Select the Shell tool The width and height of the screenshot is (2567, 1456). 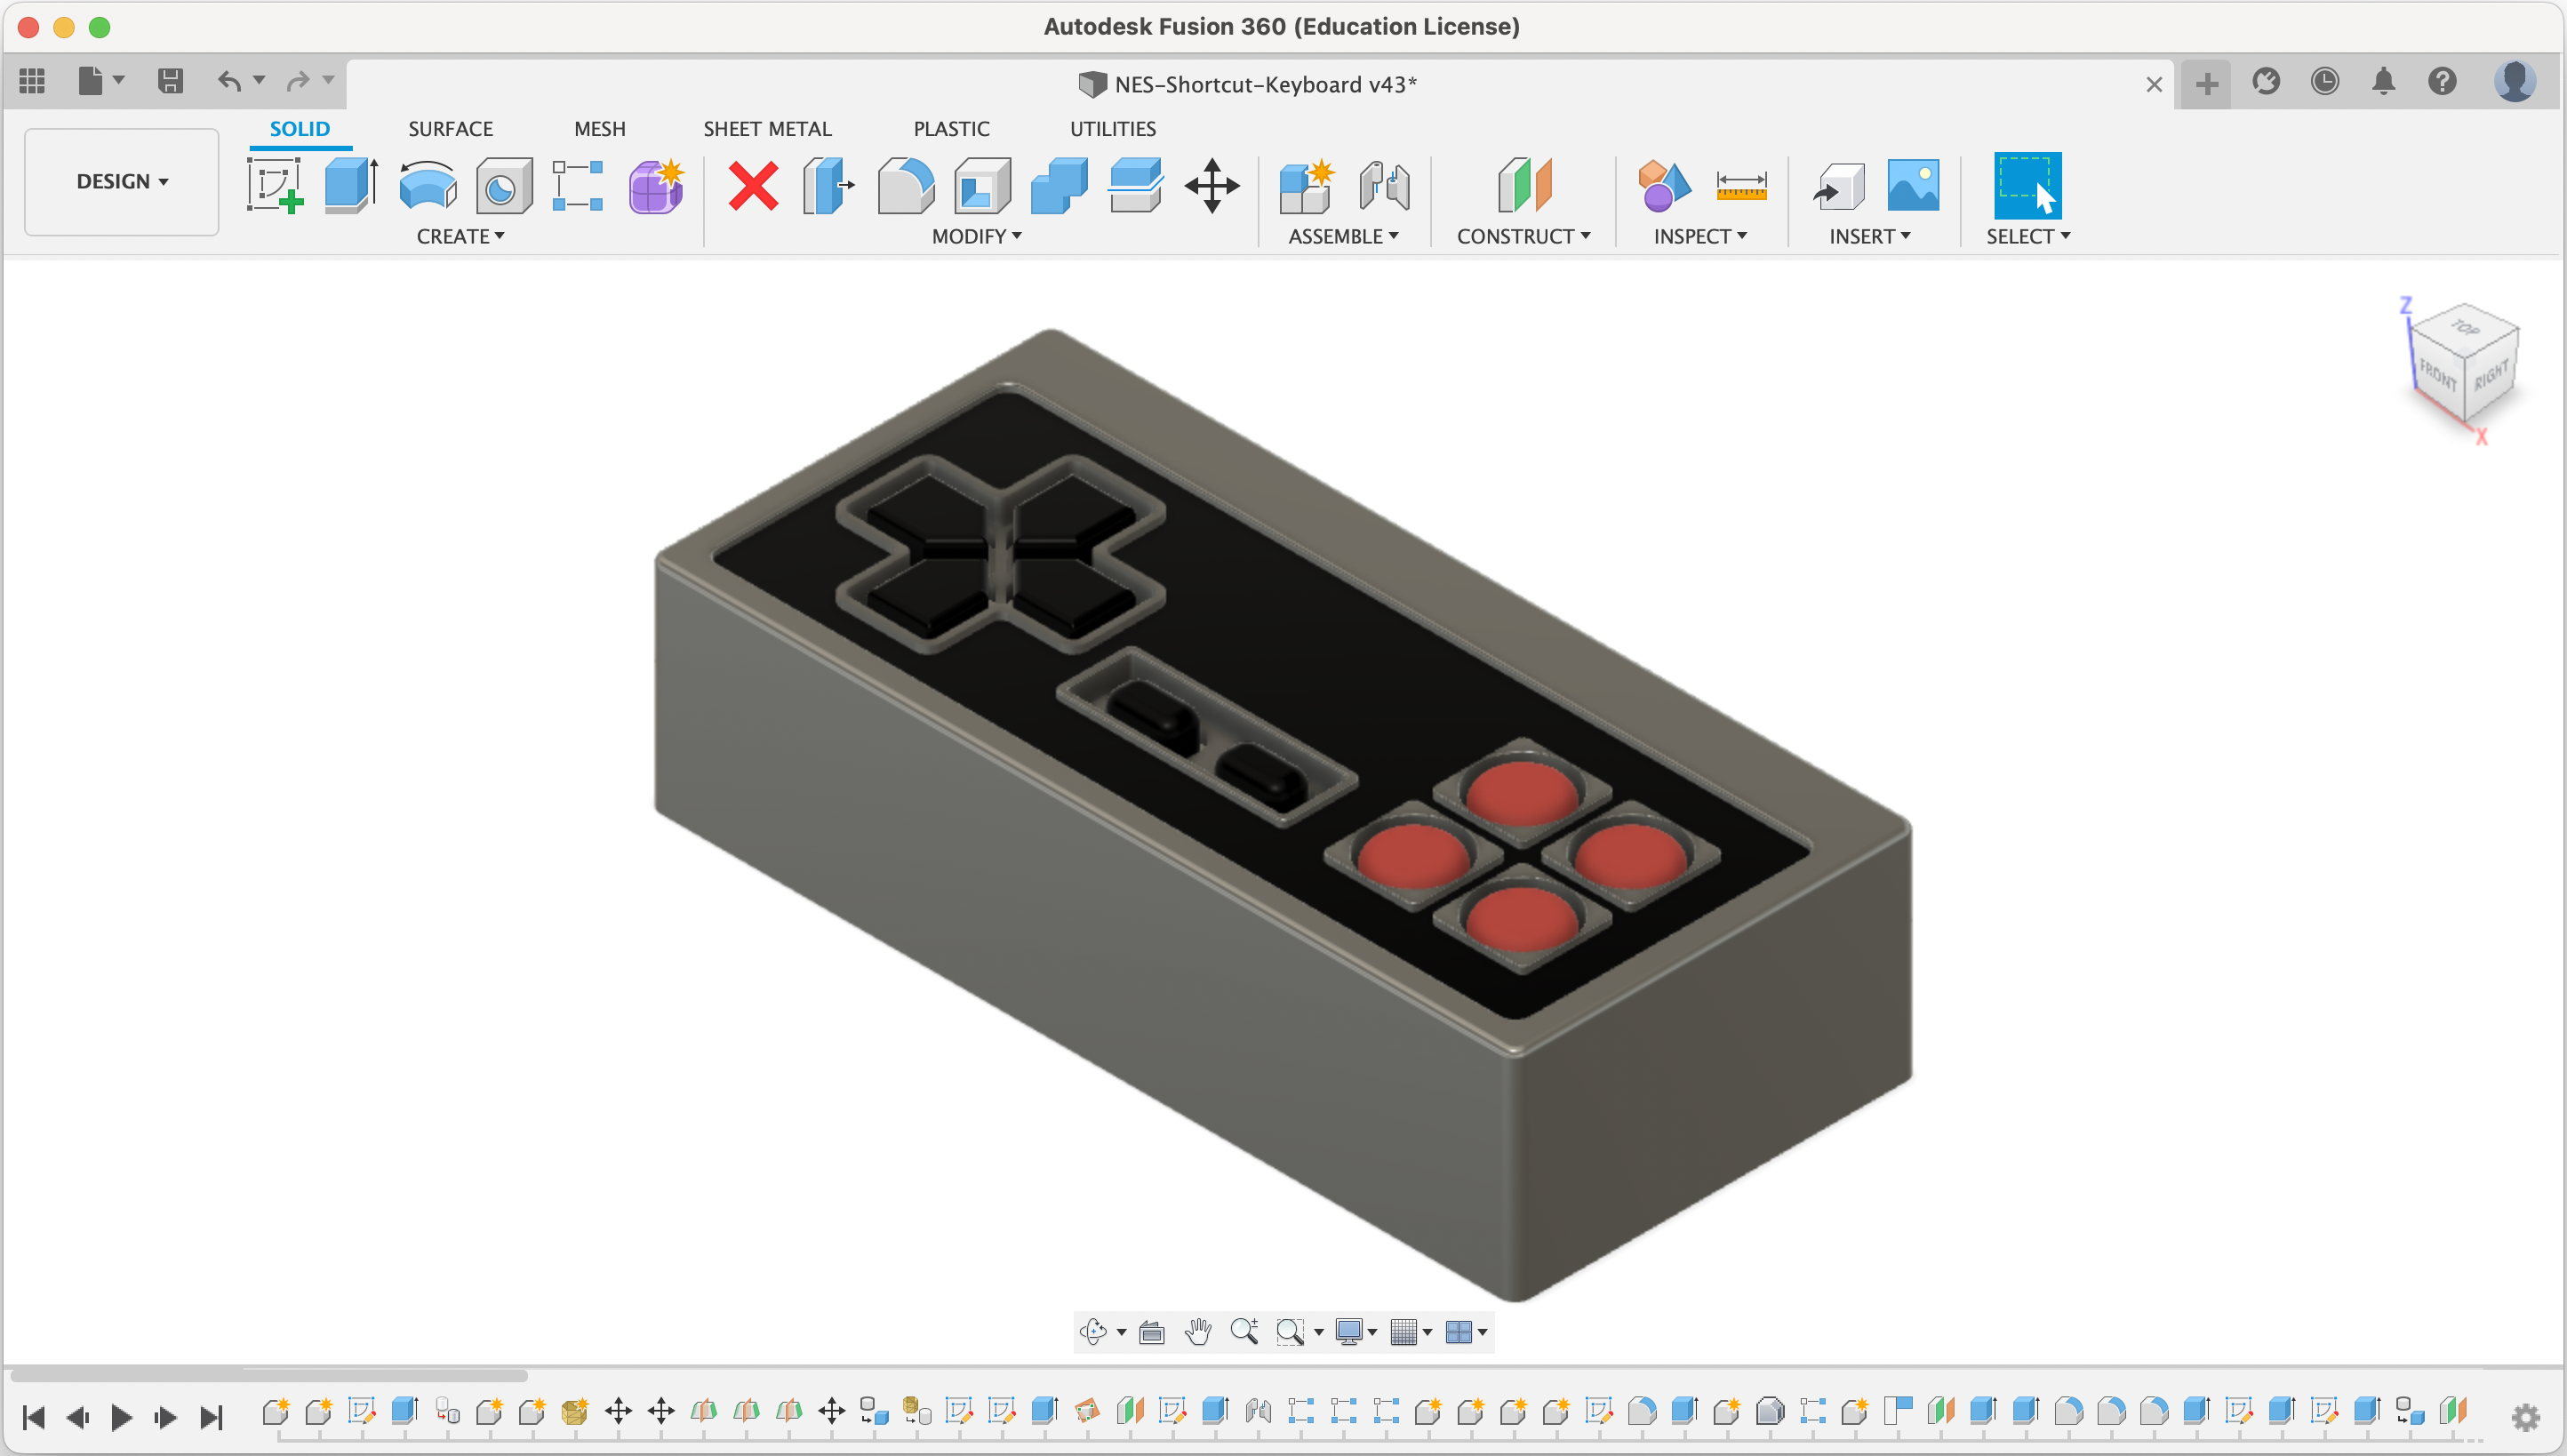tap(982, 185)
